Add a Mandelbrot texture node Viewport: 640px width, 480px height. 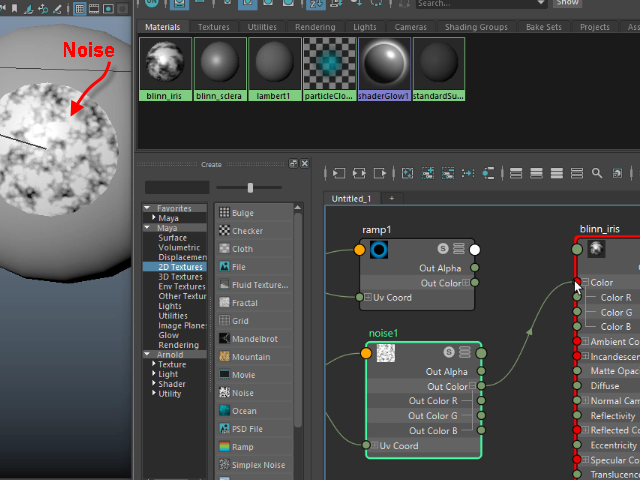tap(255, 339)
